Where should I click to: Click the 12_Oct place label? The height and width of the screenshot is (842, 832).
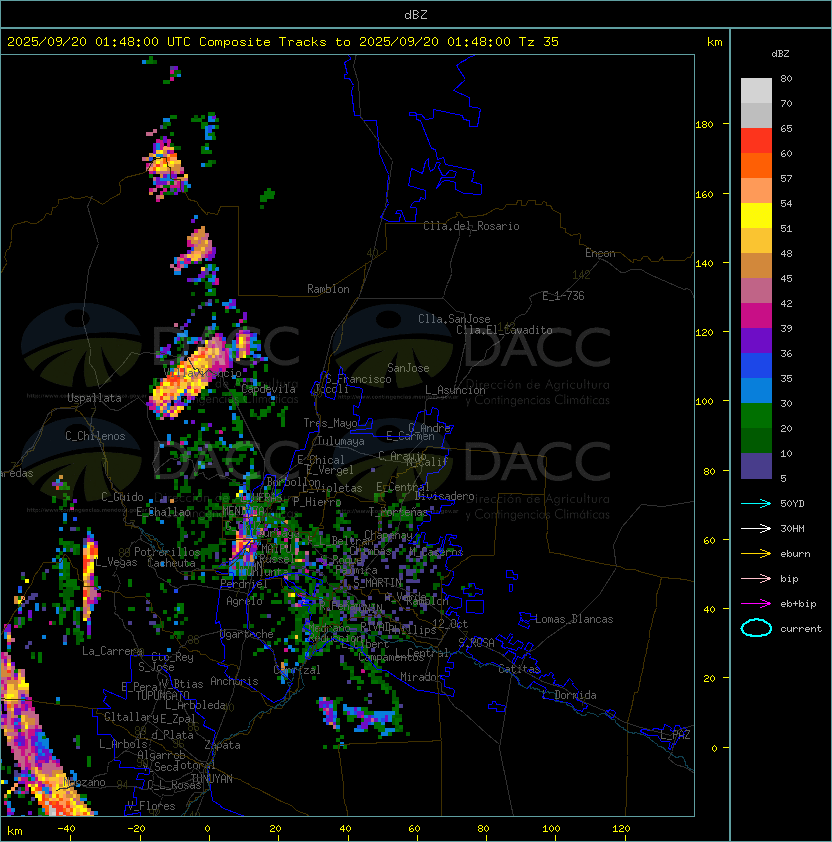pos(450,624)
